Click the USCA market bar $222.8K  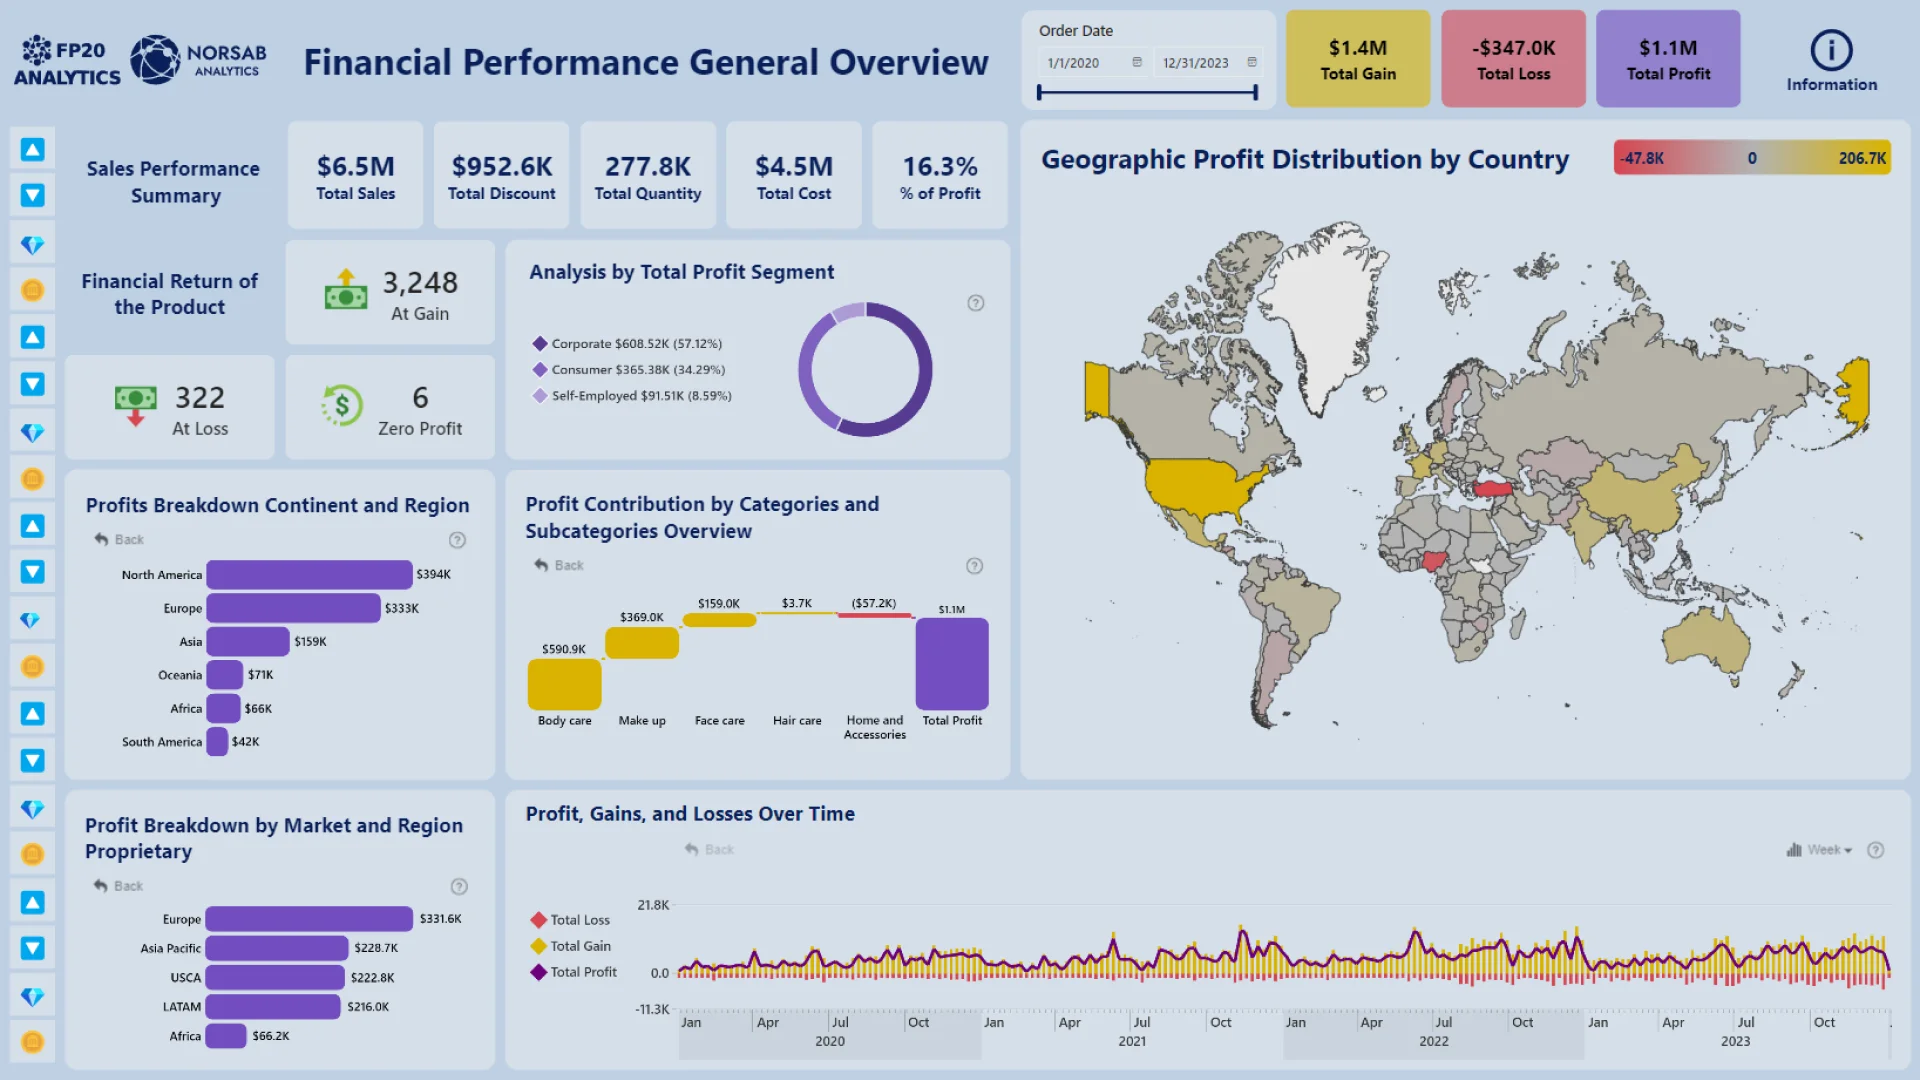[x=275, y=977]
